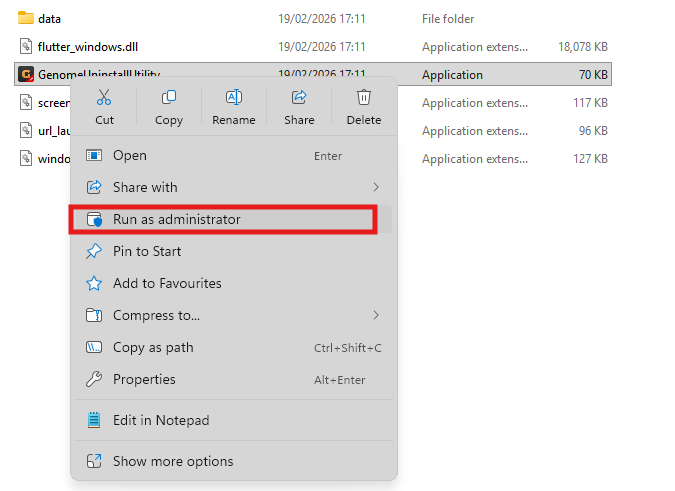The width and height of the screenshot is (675, 491).
Task: Select Open from the context menu
Action: [x=130, y=155]
